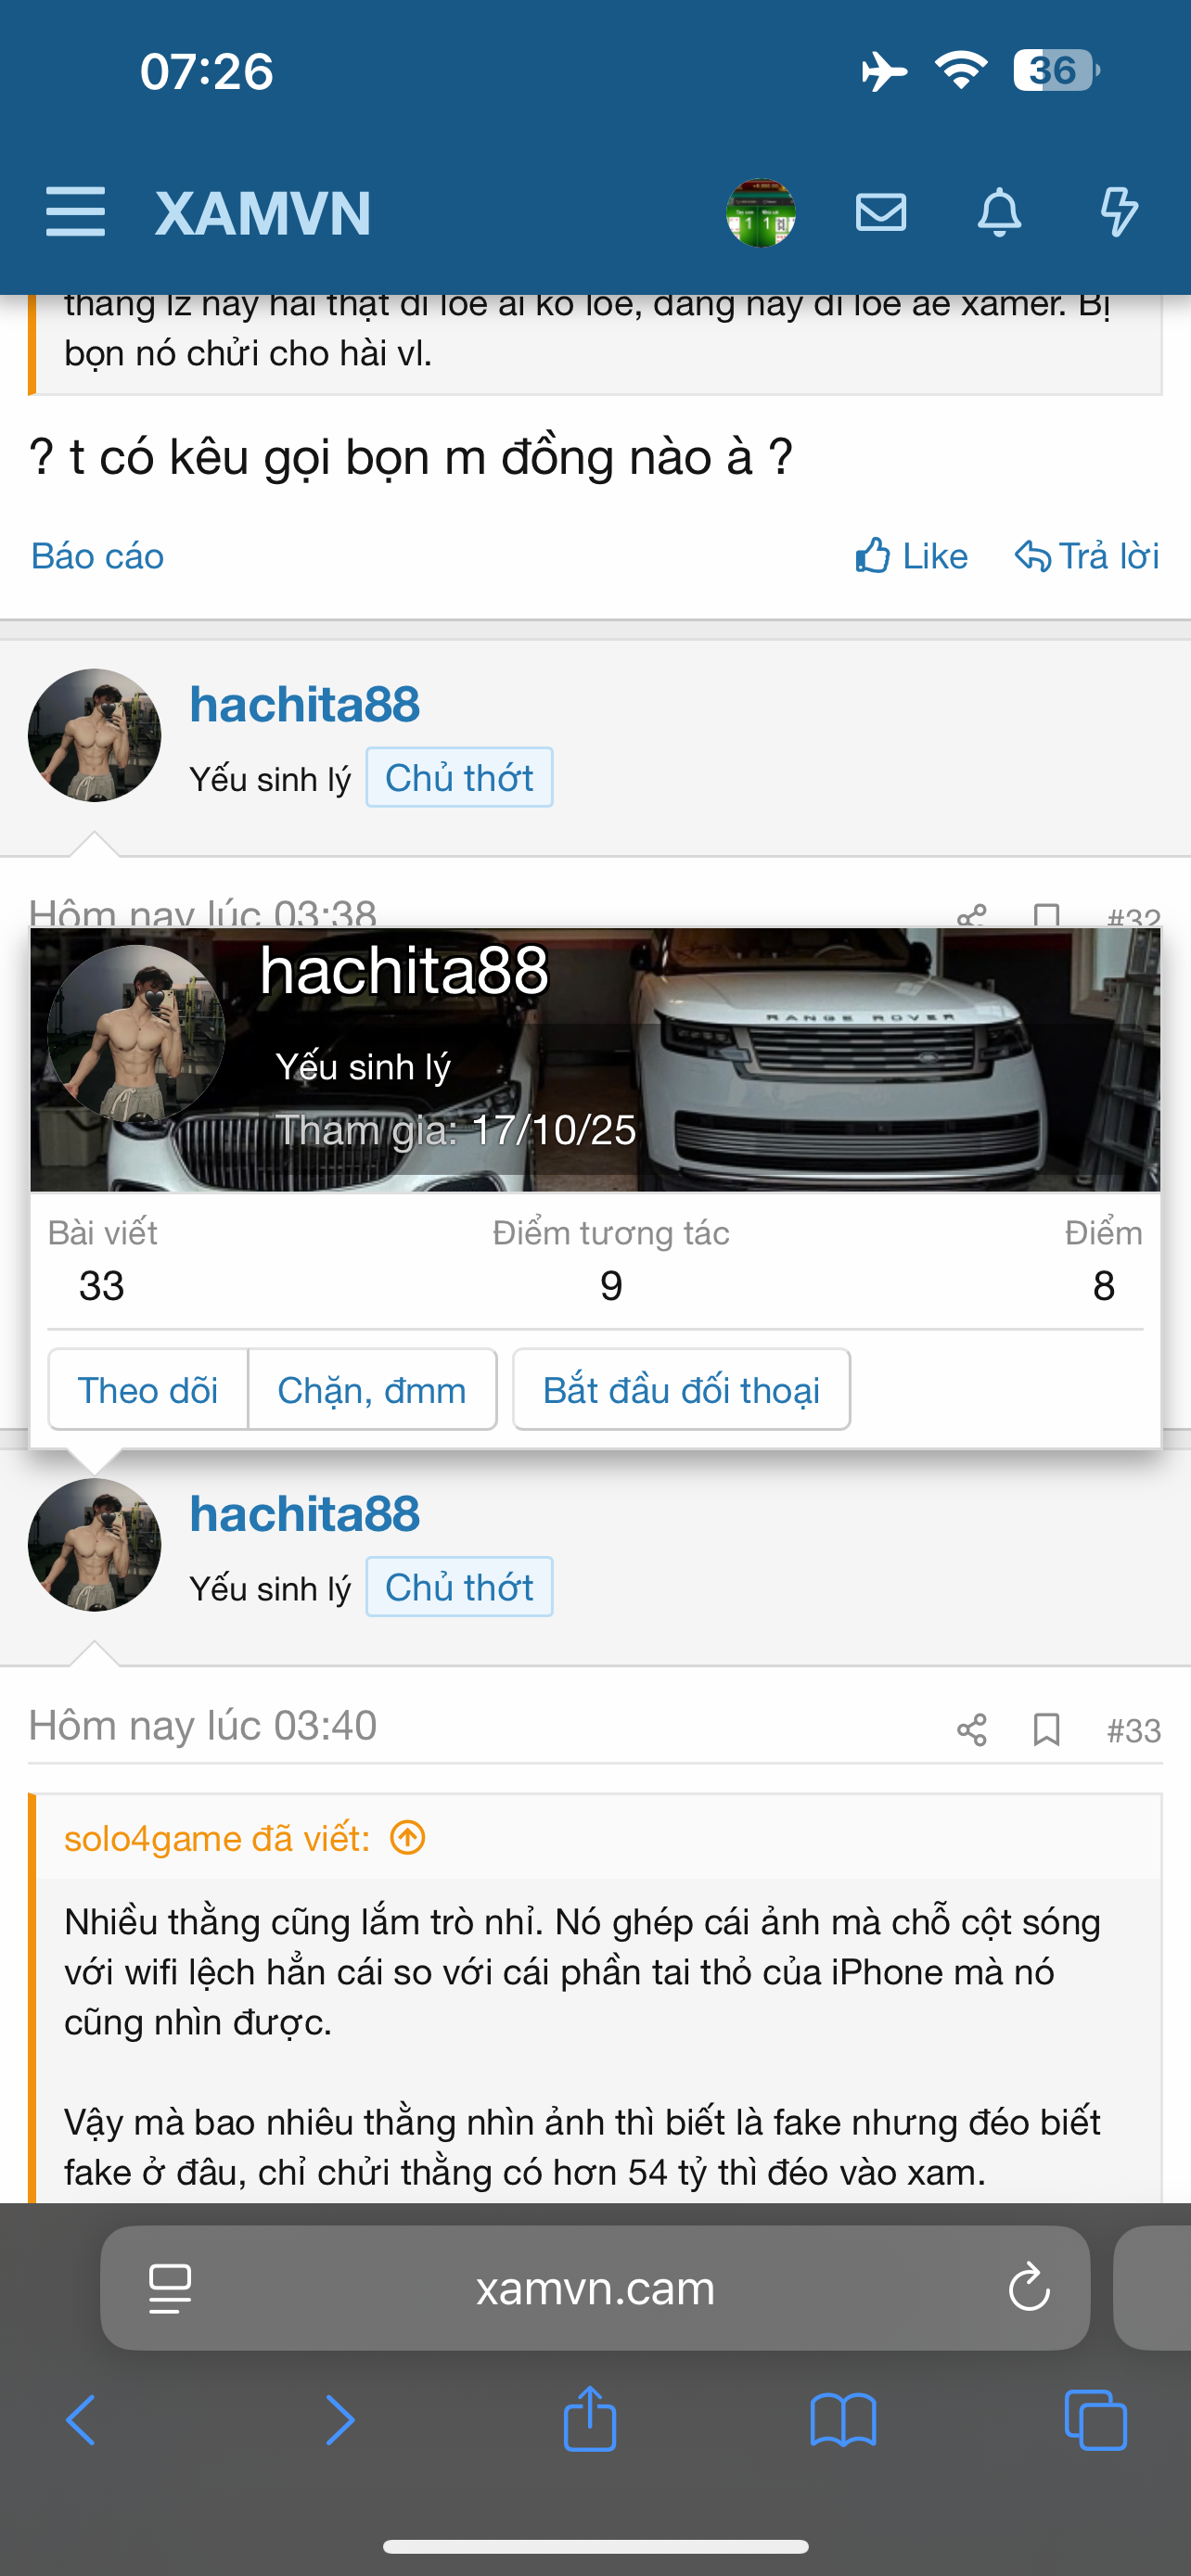
Task: Open the inbox envelope icon
Action: pyautogui.click(x=881, y=212)
